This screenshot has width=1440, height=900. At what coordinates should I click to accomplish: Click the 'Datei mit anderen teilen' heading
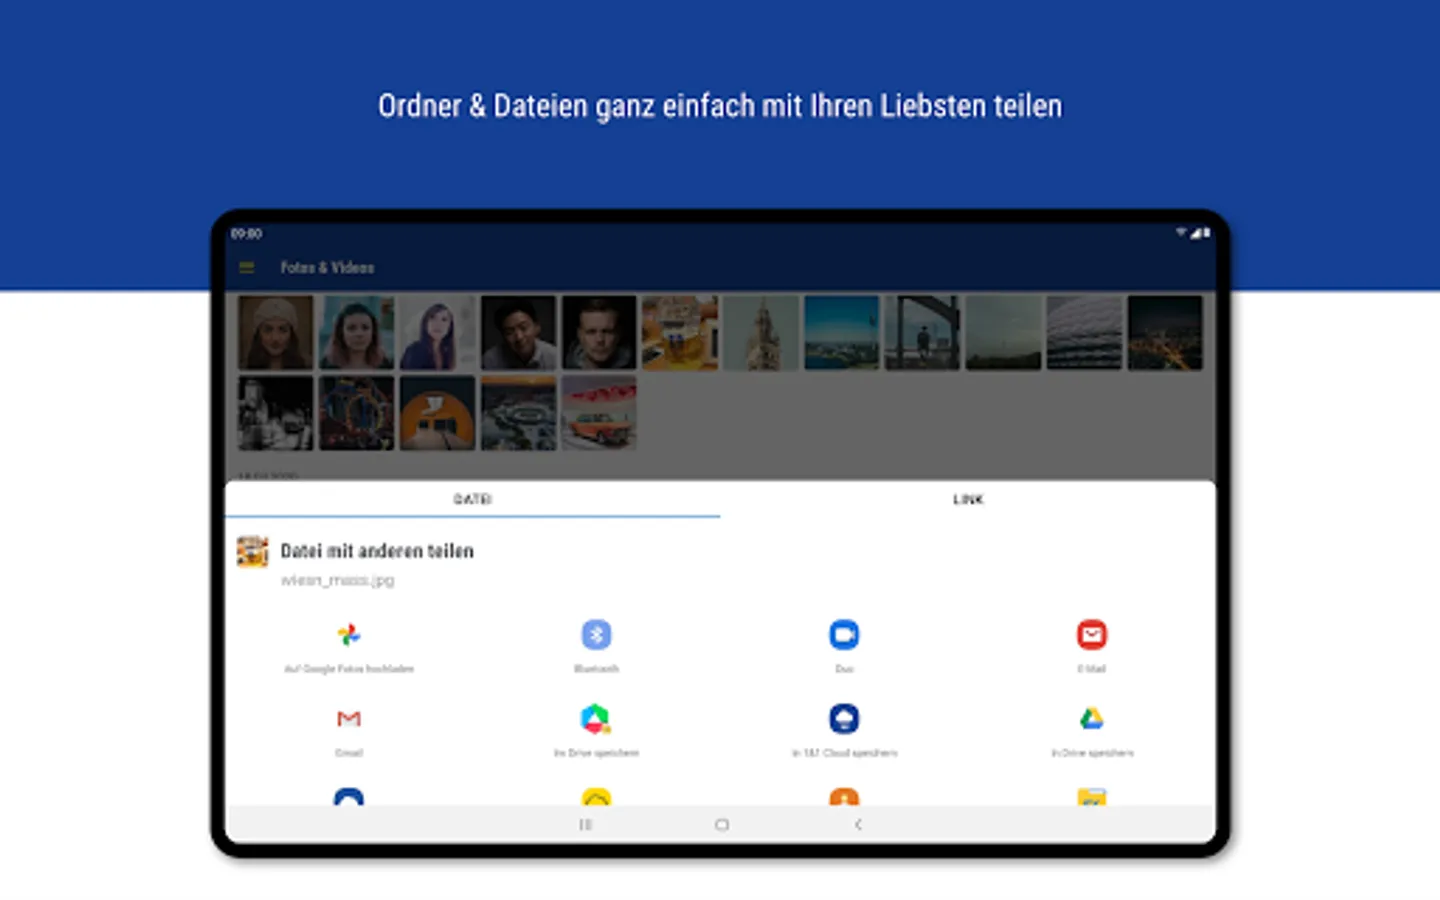point(377,551)
